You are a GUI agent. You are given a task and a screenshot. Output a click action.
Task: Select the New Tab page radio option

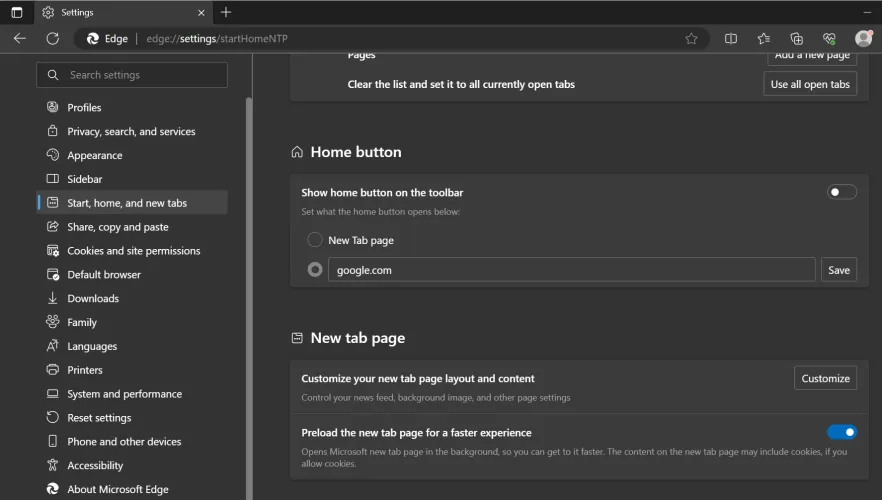click(x=315, y=240)
